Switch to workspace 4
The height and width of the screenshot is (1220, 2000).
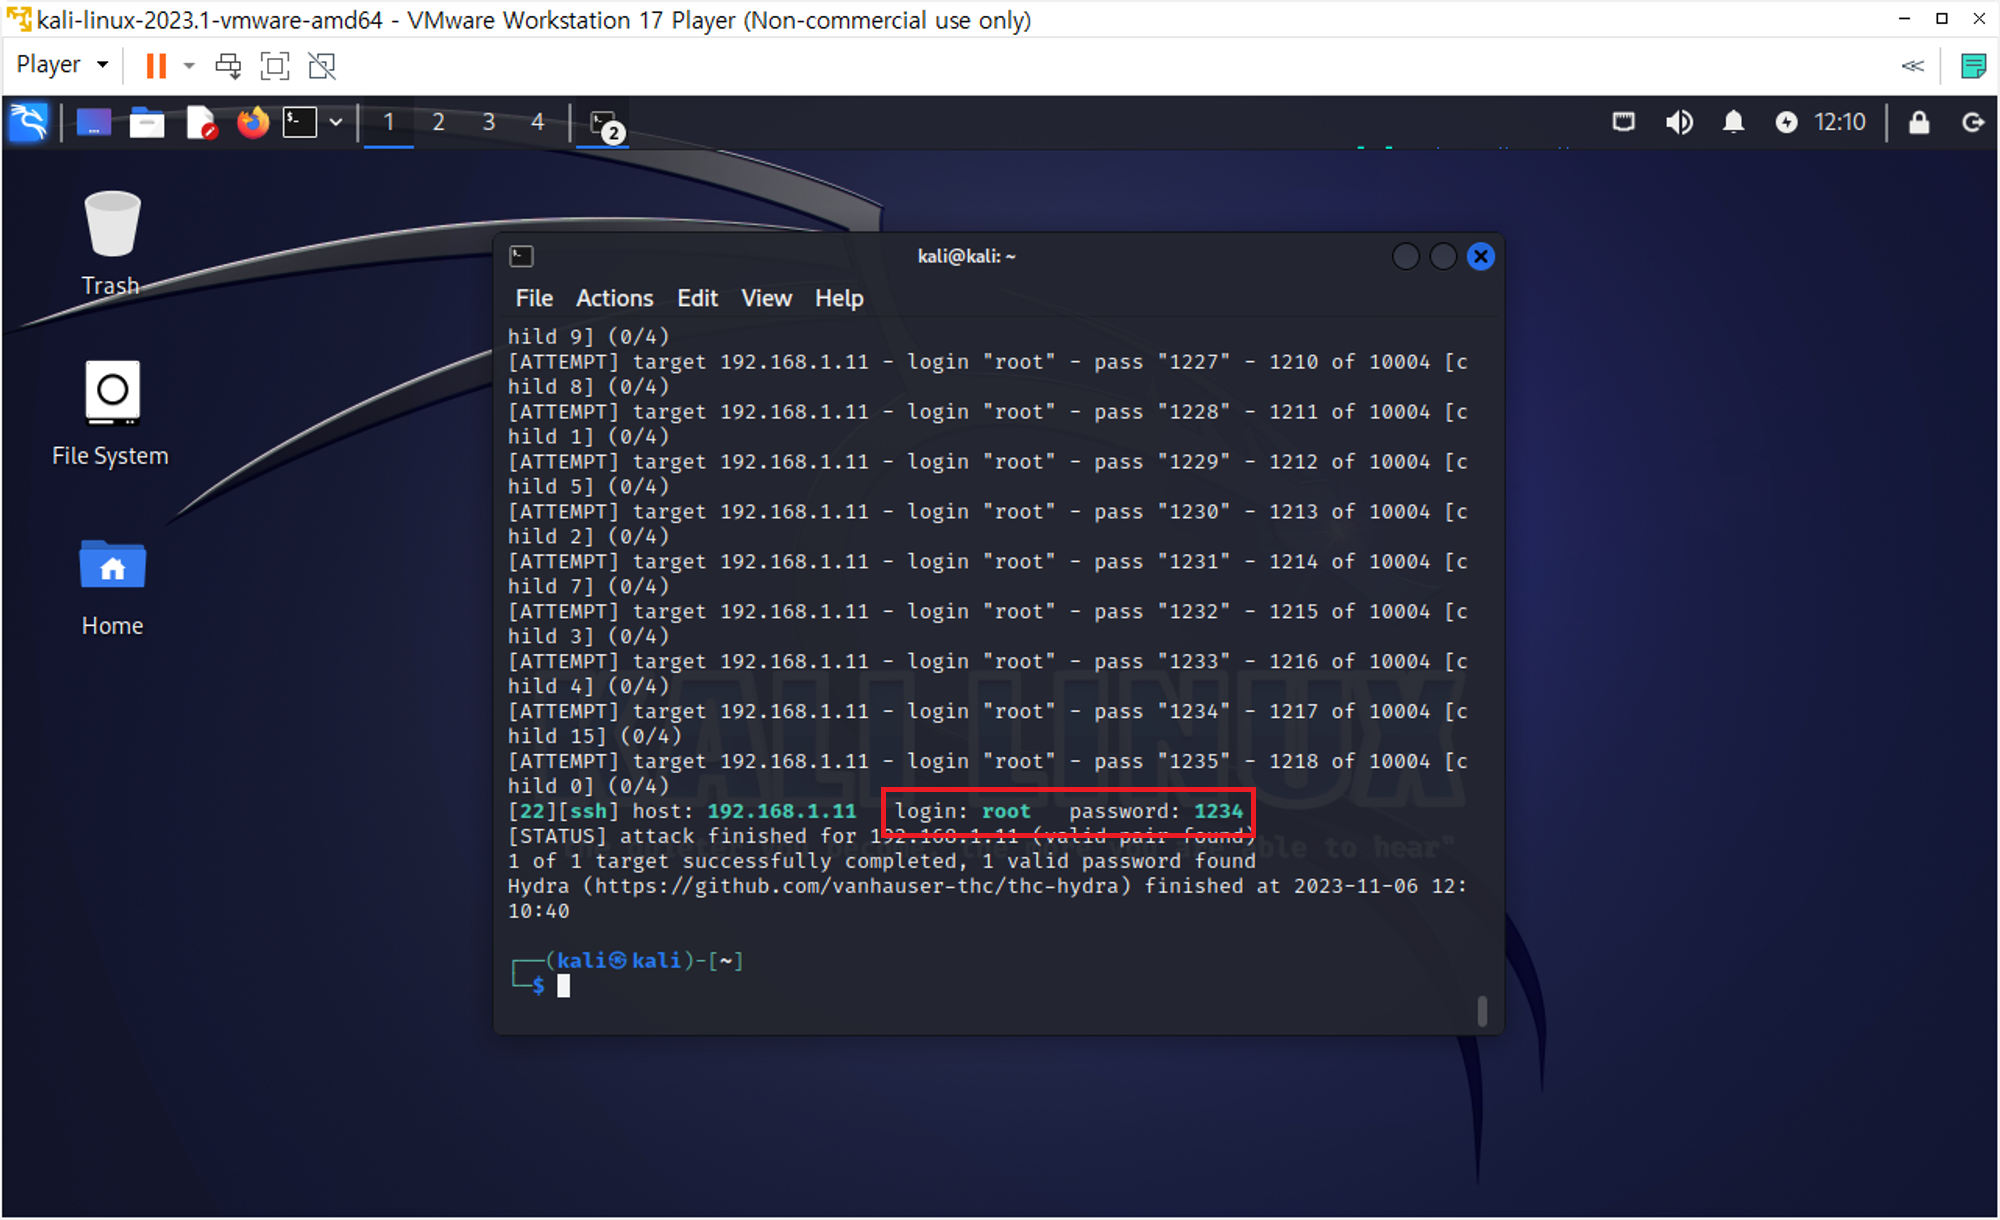[538, 122]
